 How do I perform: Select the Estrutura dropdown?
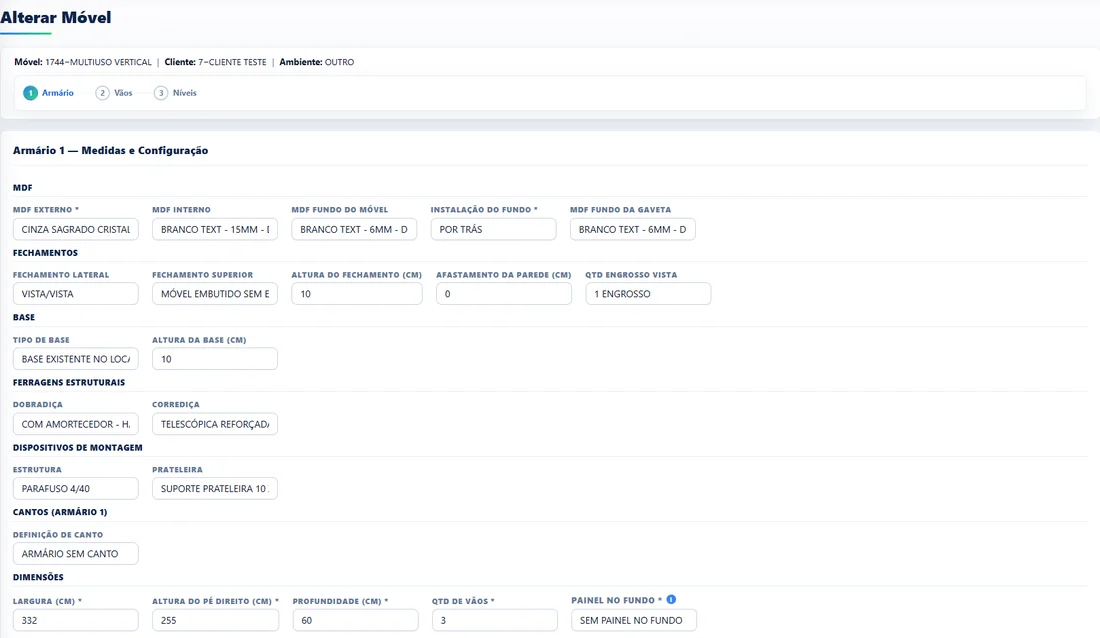(x=76, y=489)
